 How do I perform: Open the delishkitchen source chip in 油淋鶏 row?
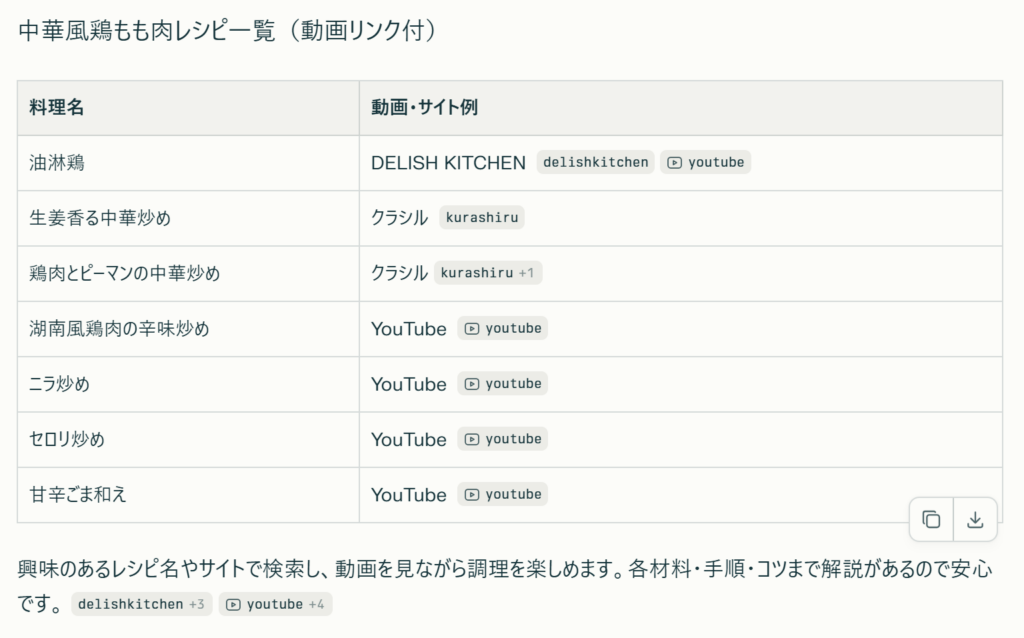[596, 162]
